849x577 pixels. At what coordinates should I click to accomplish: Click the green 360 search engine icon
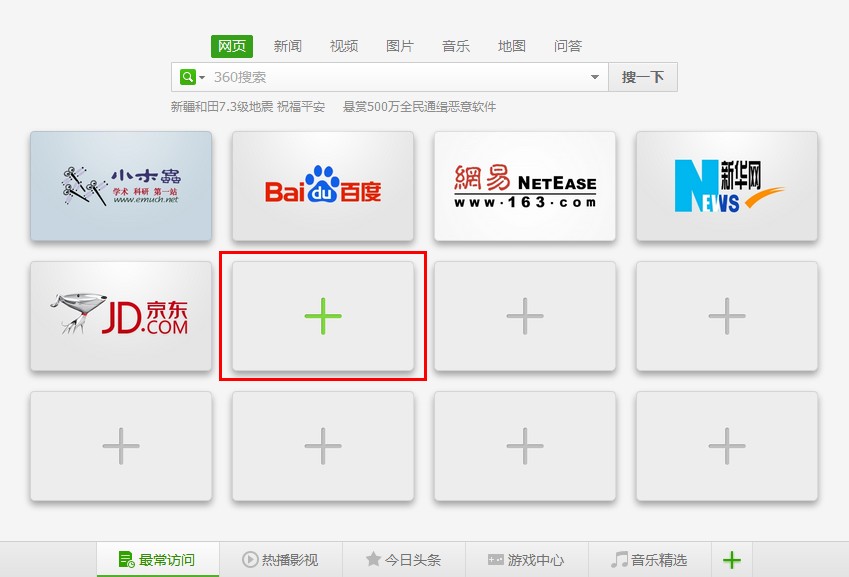pyautogui.click(x=187, y=77)
